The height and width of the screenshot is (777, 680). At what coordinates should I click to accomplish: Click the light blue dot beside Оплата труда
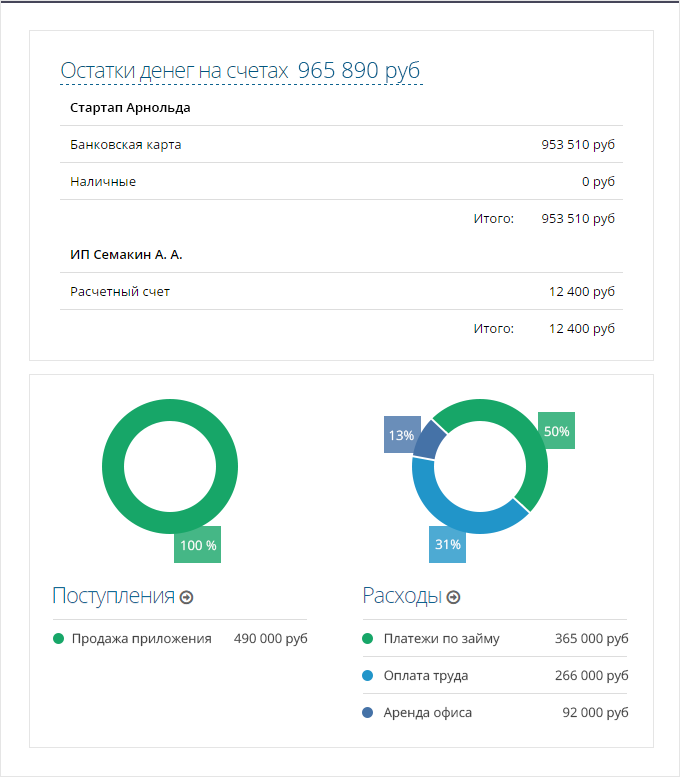point(368,676)
